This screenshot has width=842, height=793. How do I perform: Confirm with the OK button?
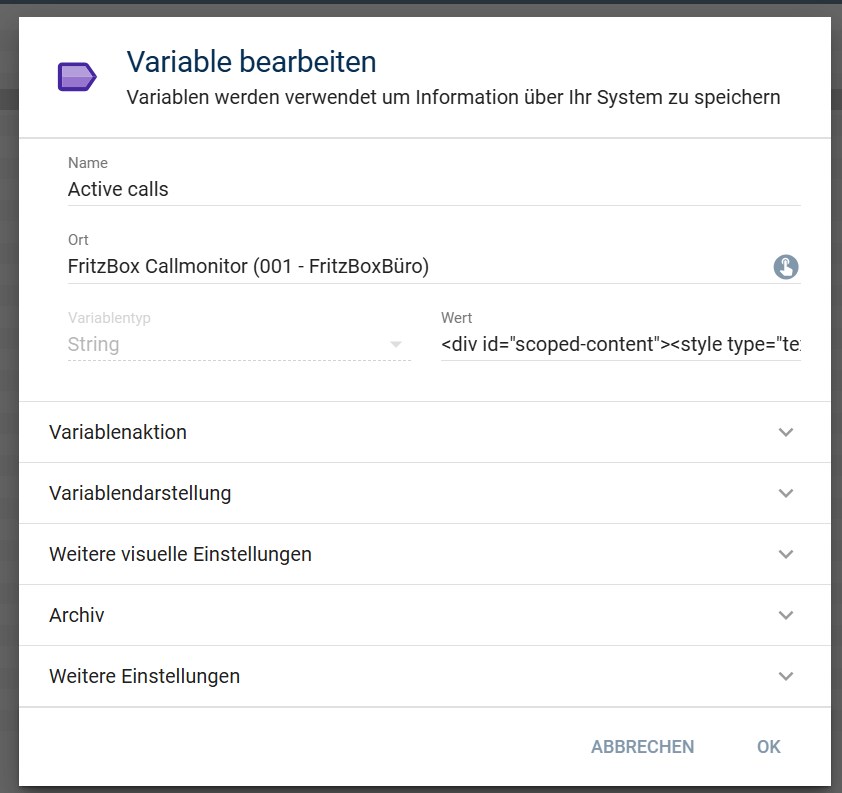tap(768, 747)
